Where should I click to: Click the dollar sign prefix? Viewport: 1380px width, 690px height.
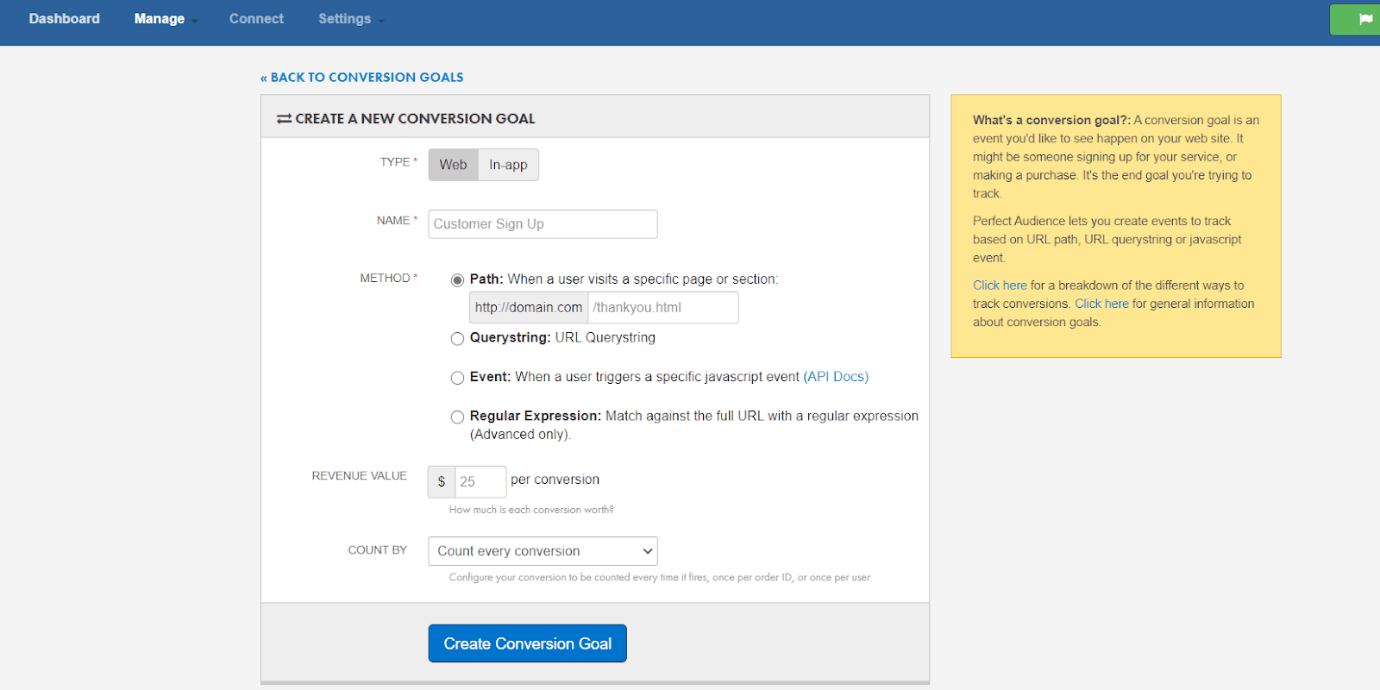[x=441, y=482]
